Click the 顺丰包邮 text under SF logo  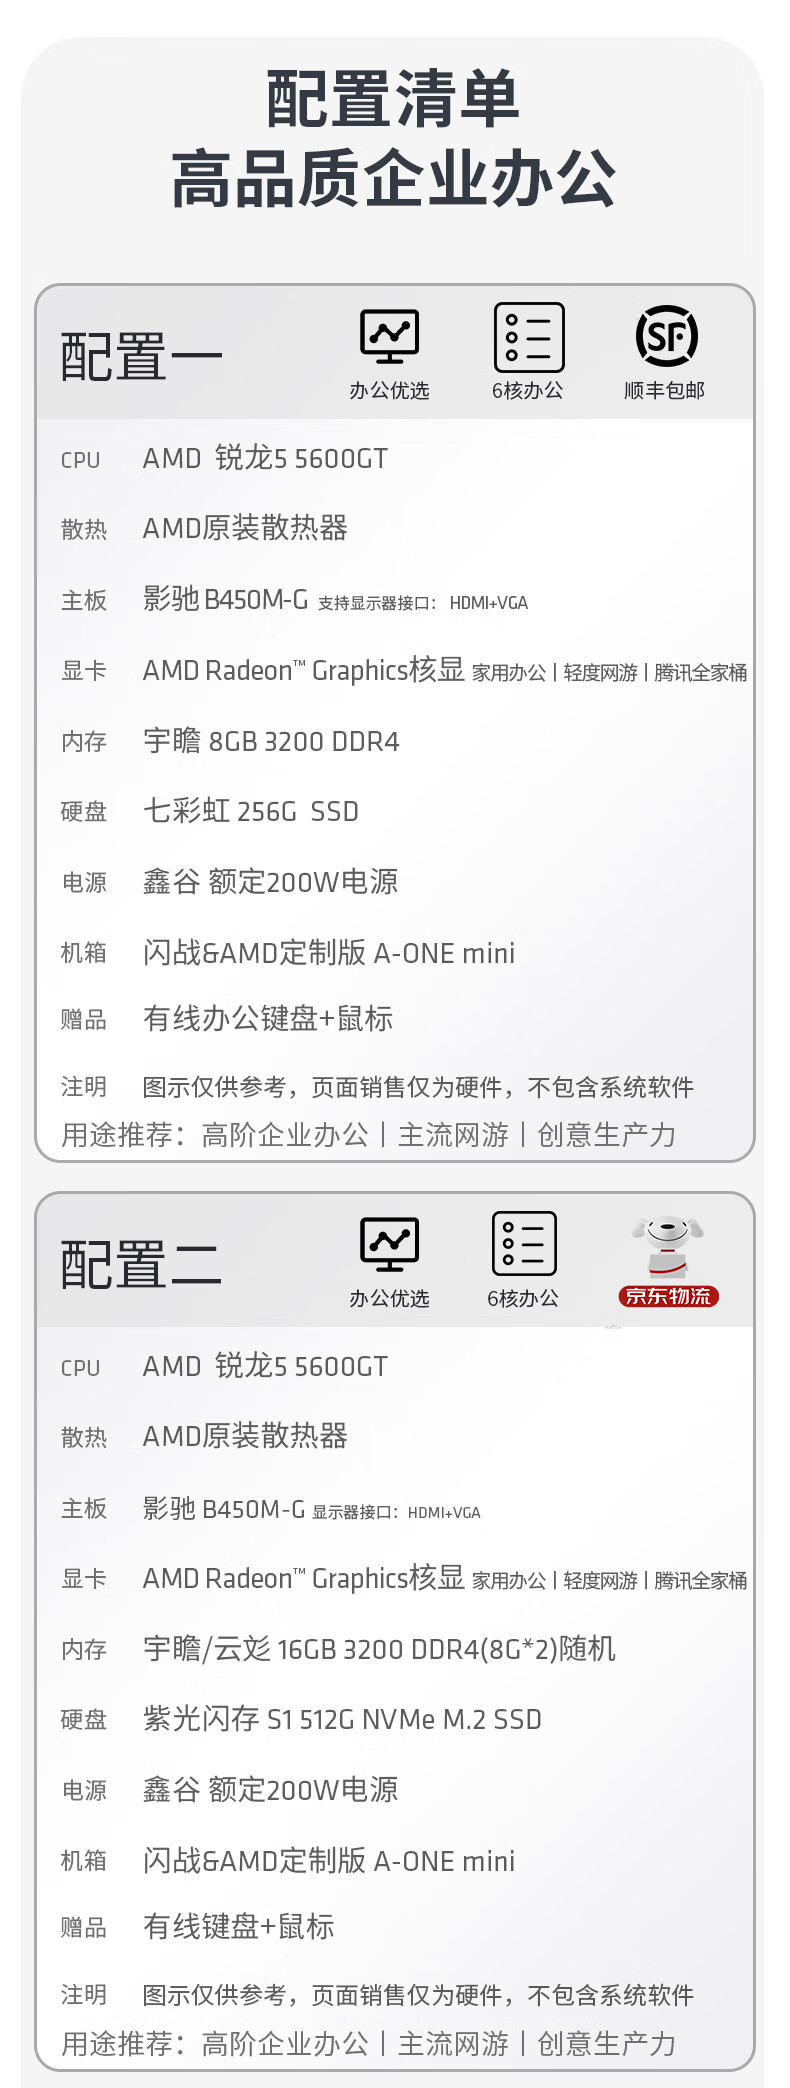[664, 390]
